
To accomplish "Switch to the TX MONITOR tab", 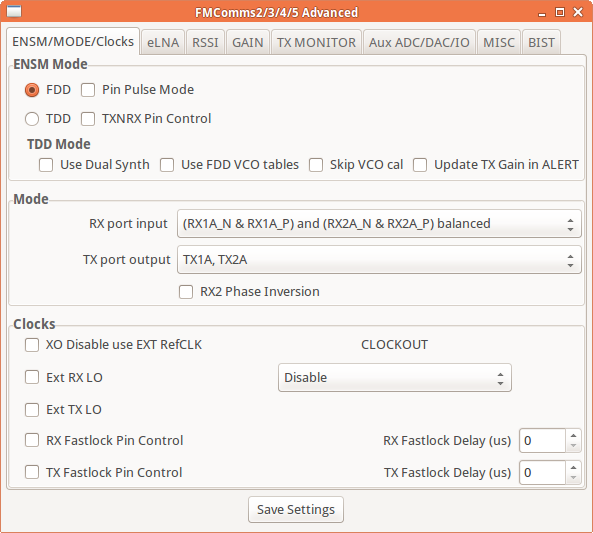I will pyautogui.click(x=316, y=42).
